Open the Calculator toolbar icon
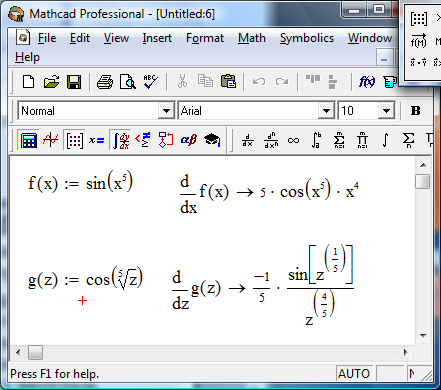The image size is (441, 390). tap(29, 140)
